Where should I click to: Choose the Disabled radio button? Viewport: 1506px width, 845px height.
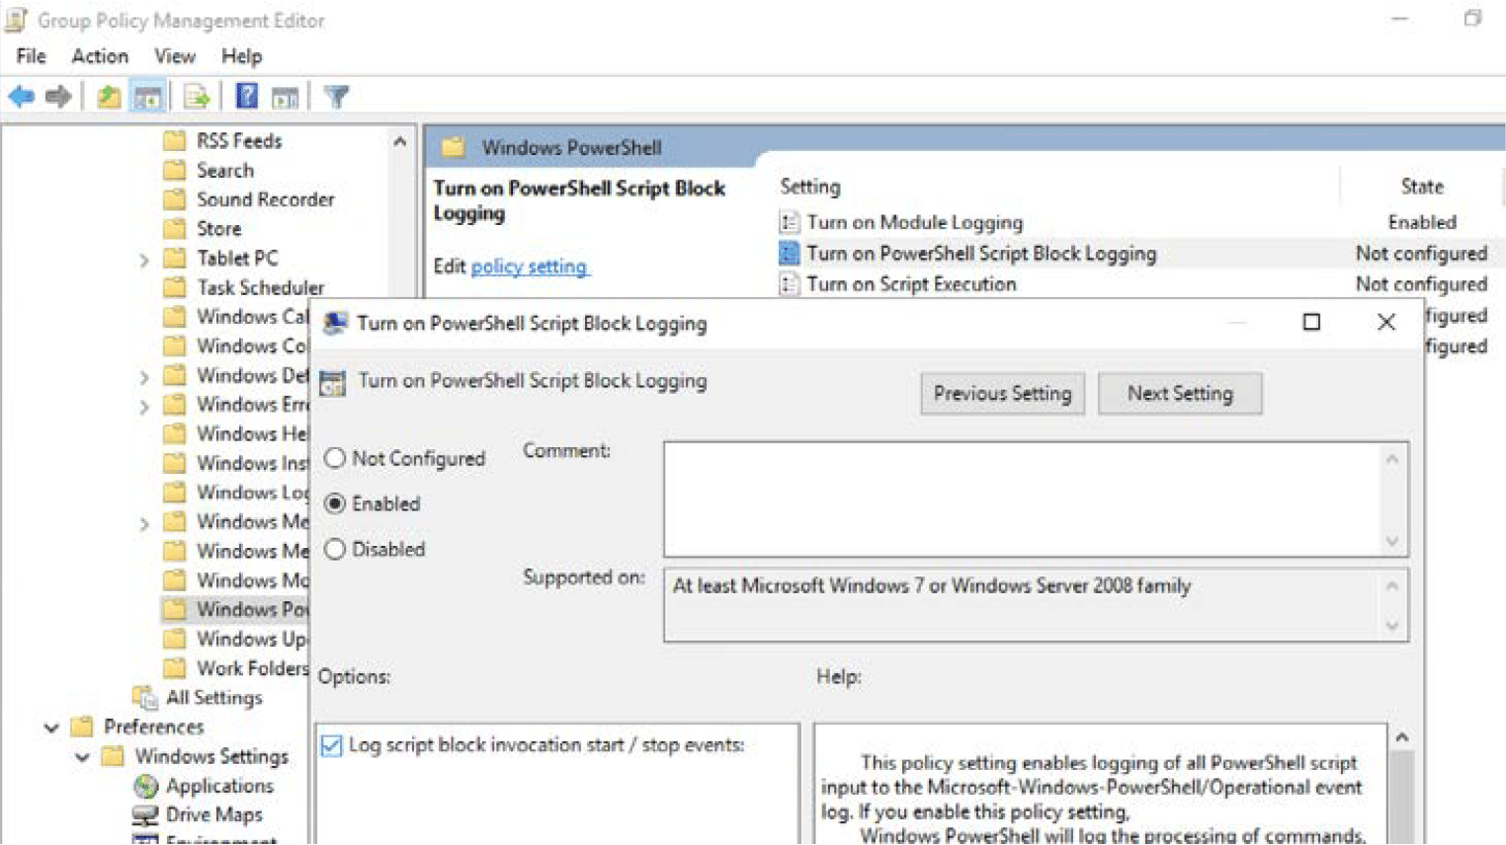[x=335, y=549]
